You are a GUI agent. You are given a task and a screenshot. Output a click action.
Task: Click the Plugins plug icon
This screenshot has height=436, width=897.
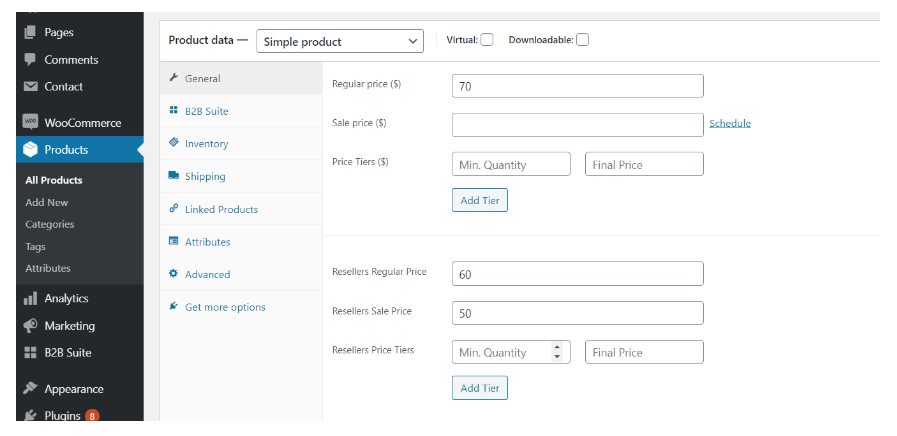[x=30, y=415]
